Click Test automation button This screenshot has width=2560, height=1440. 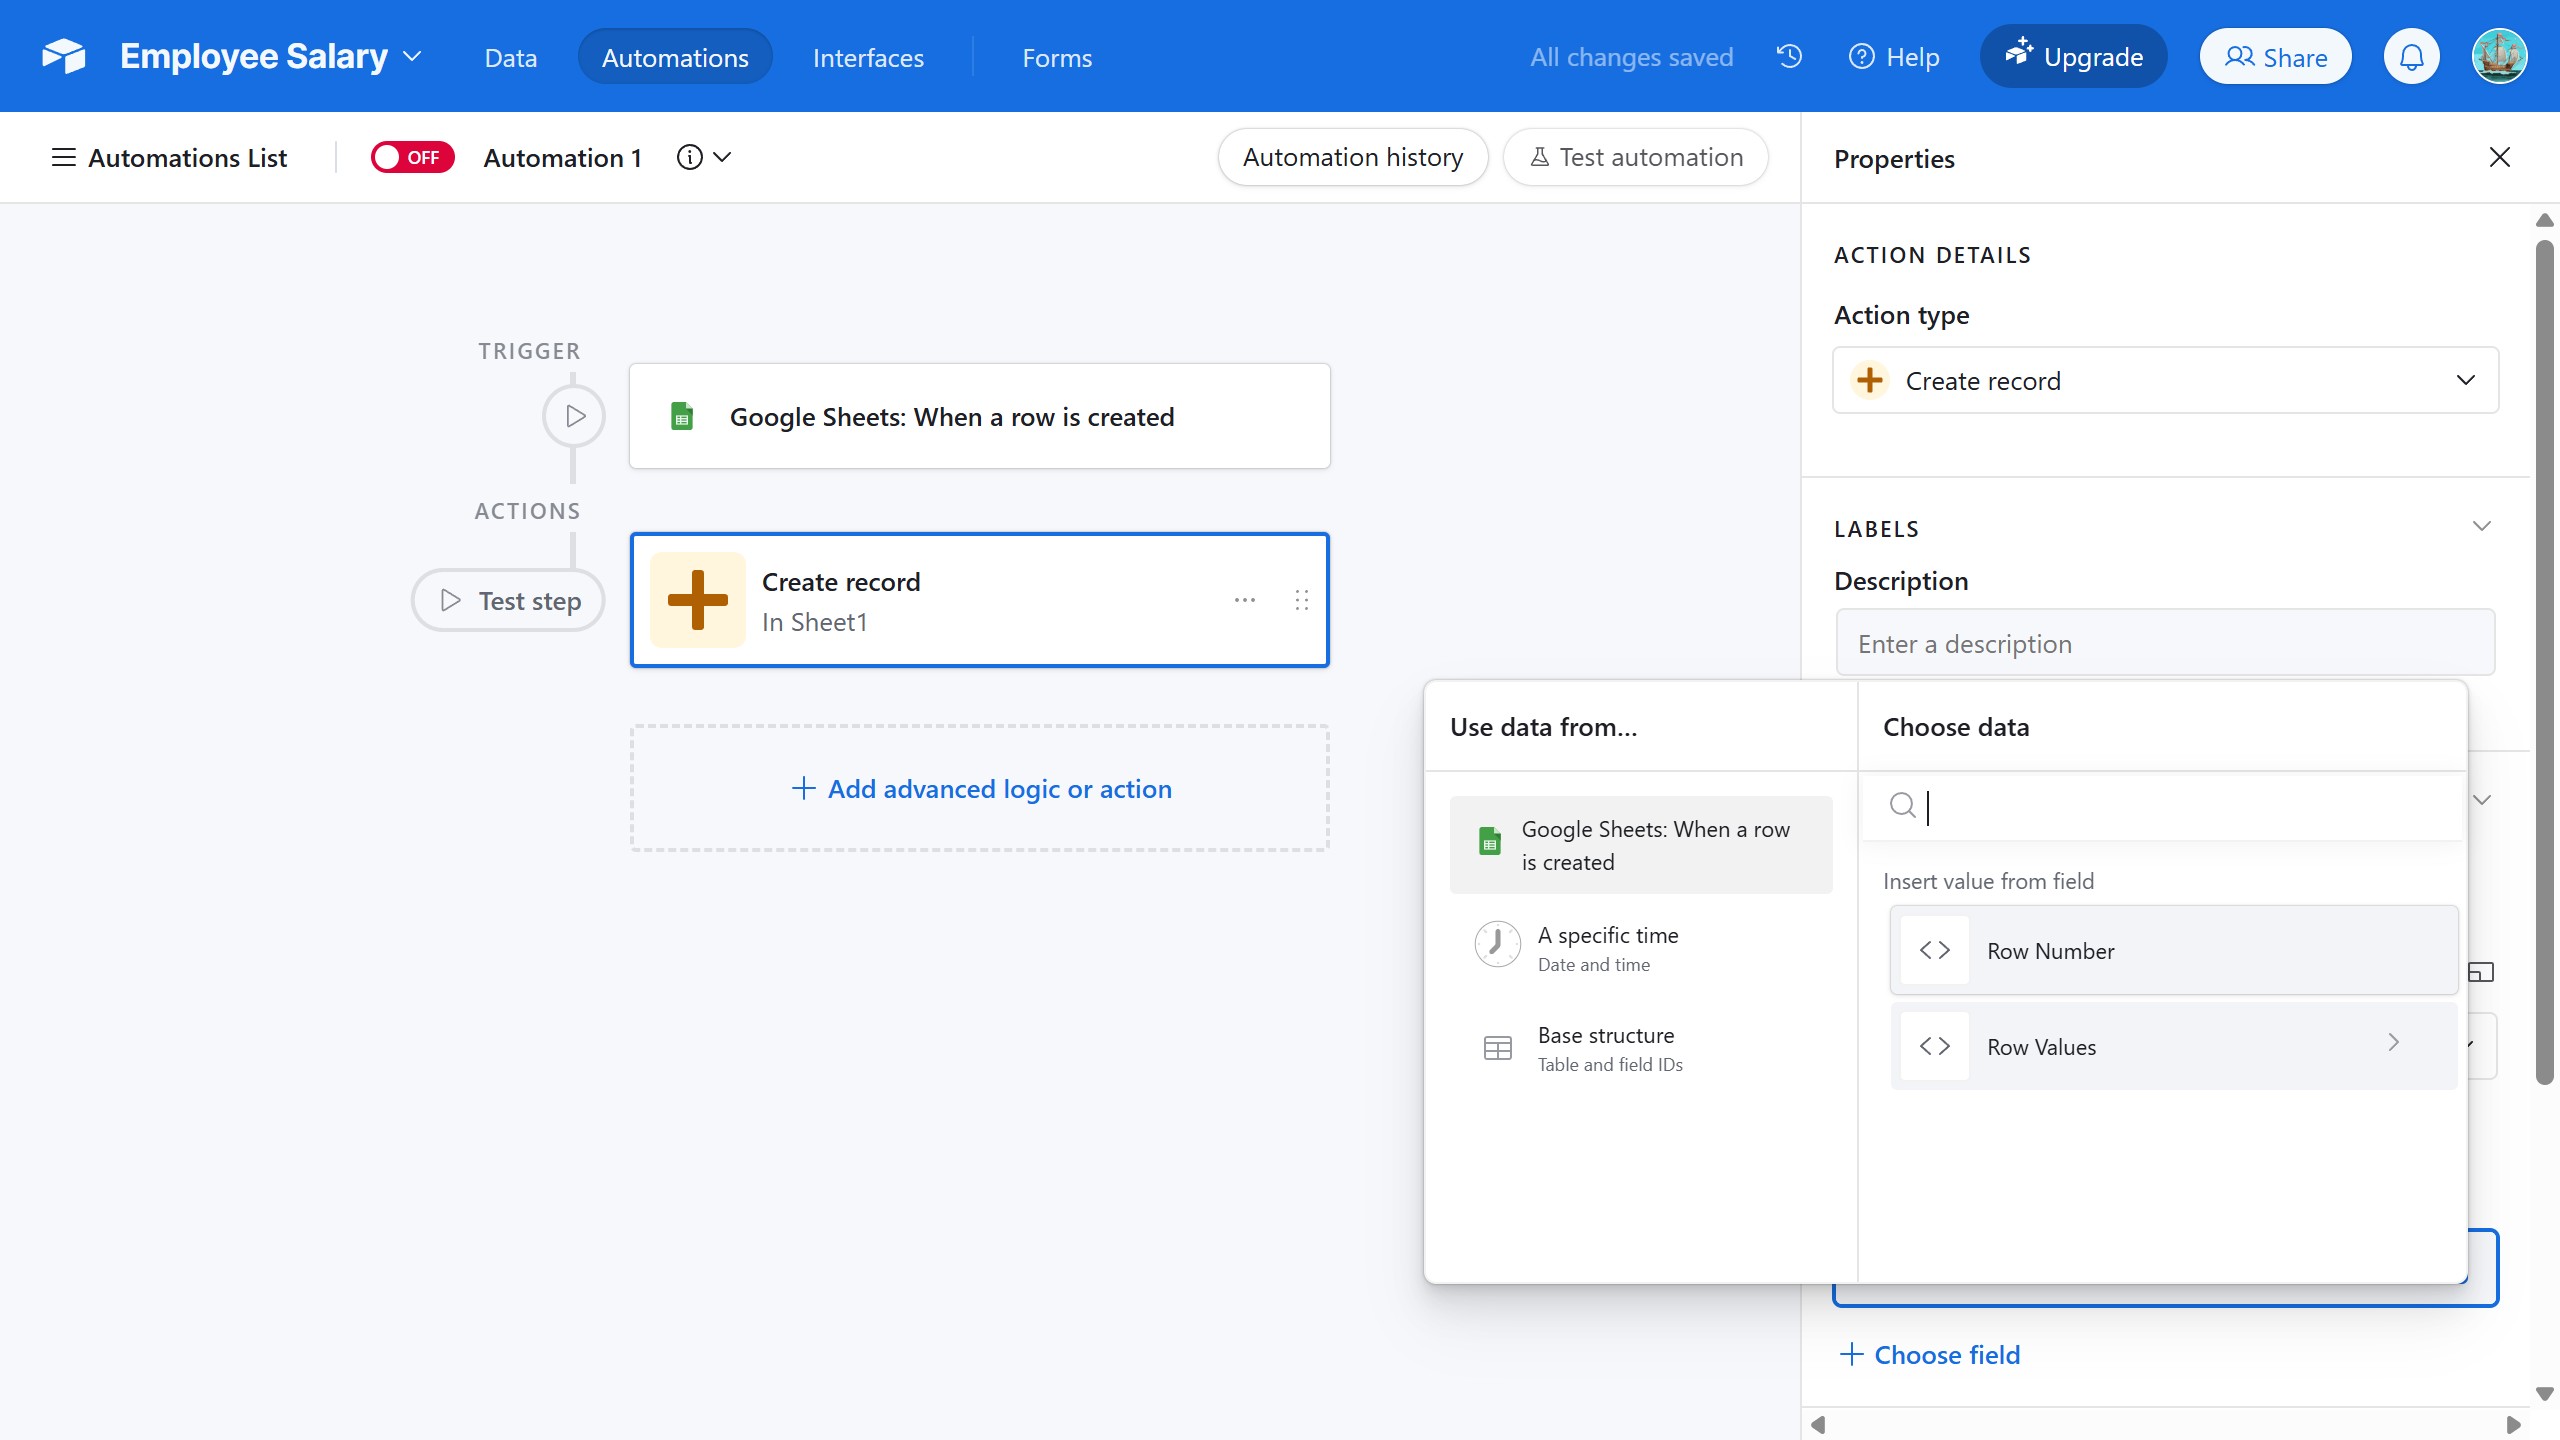click(x=1636, y=157)
